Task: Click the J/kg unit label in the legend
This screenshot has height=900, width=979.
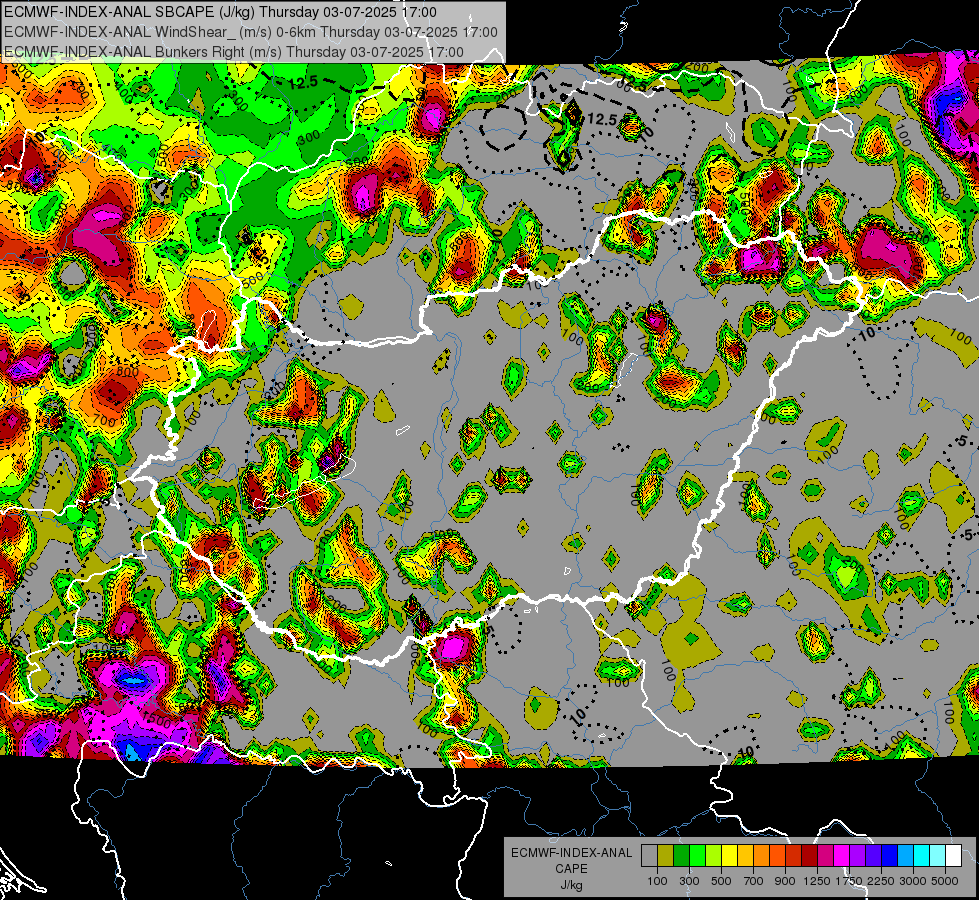Action: (x=571, y=885)
